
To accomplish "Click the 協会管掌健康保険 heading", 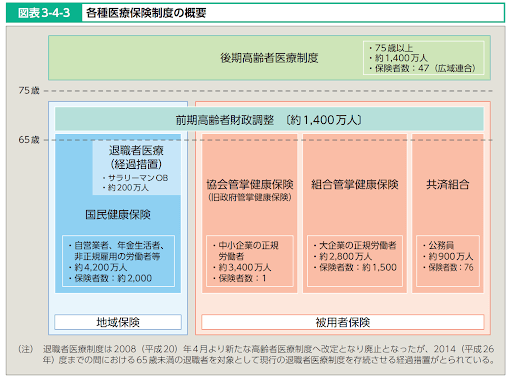I will (x=250, y=184).
